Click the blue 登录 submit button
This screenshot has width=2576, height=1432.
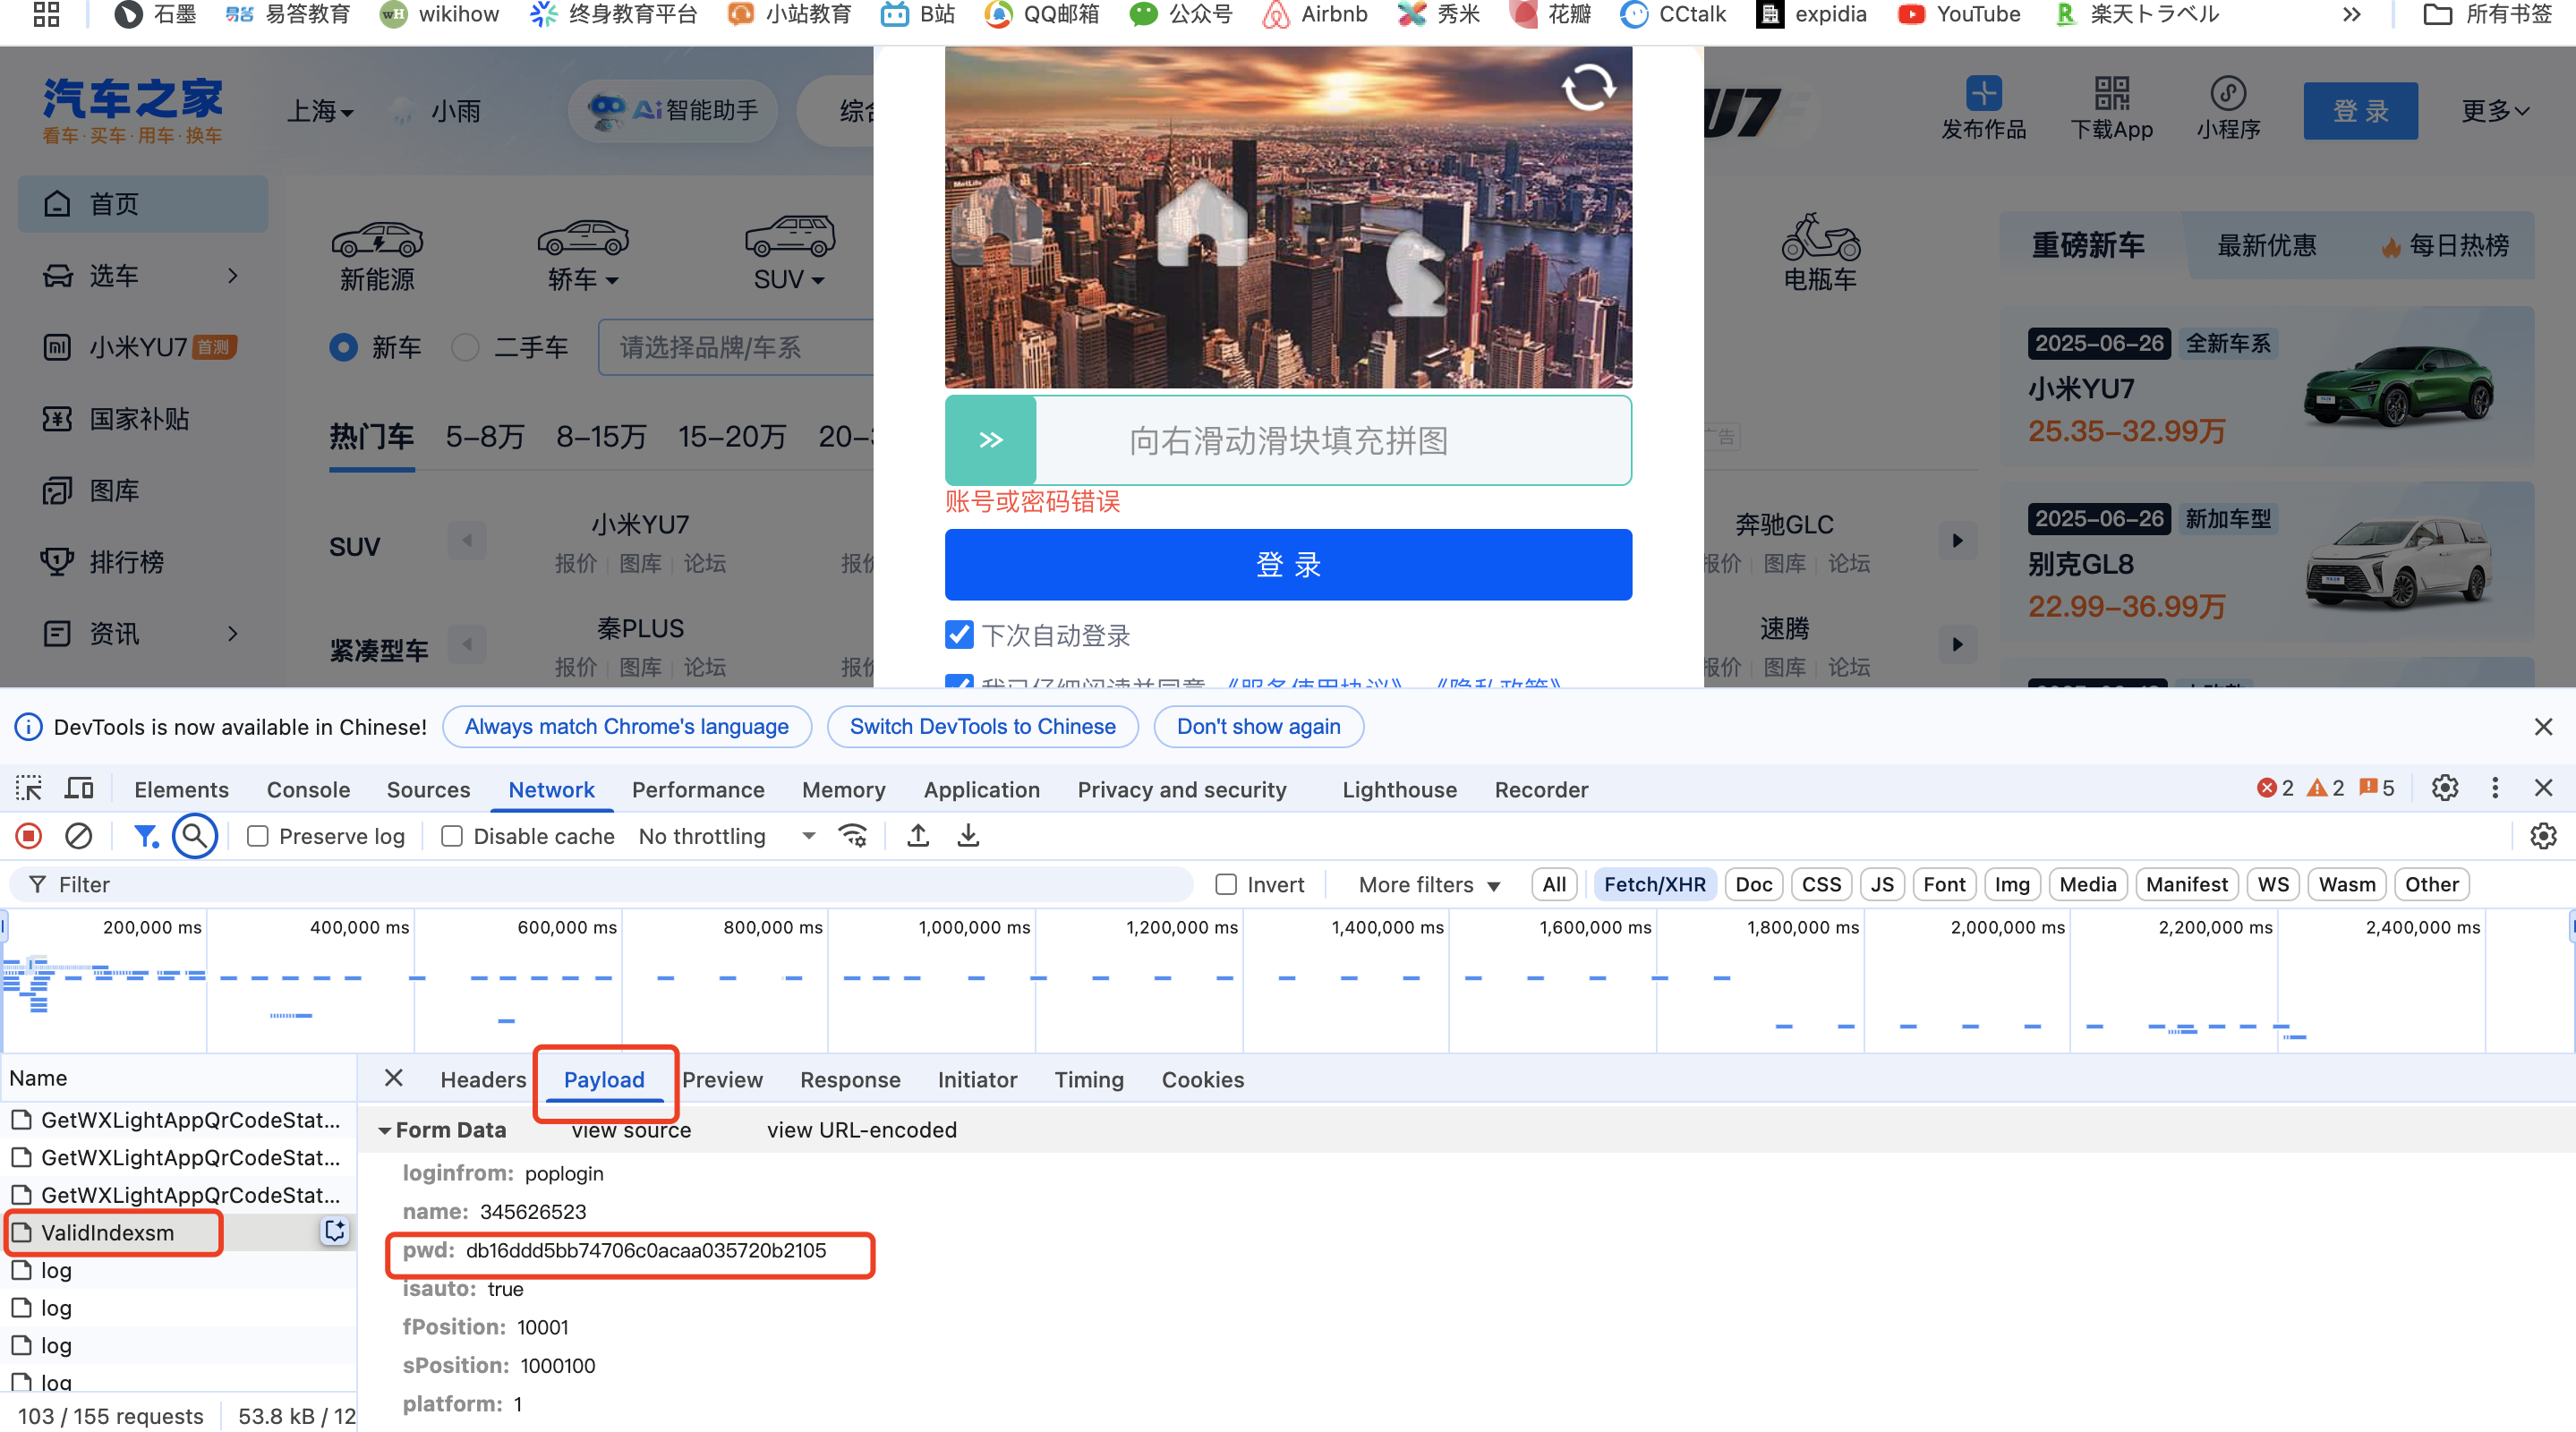click(x=1288, y=565)
